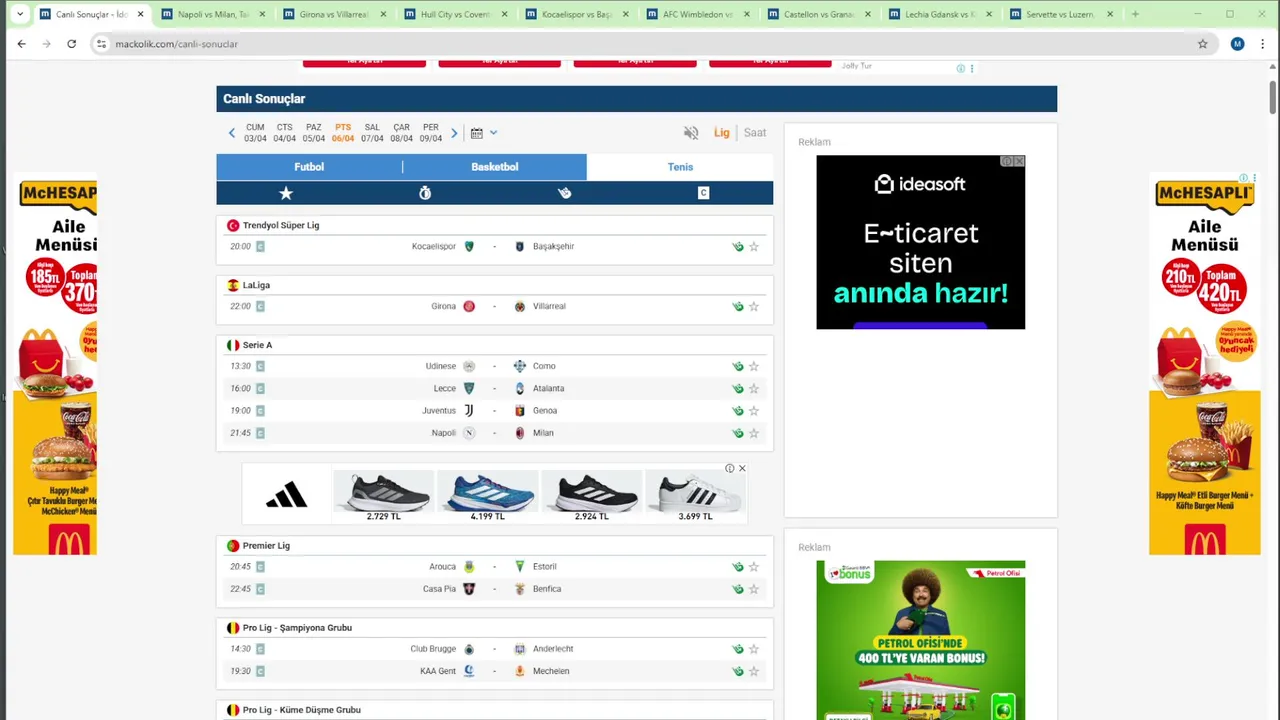Click Anderlecht team name
Screen dimensions: 1280x720
(x=553, y=649)
